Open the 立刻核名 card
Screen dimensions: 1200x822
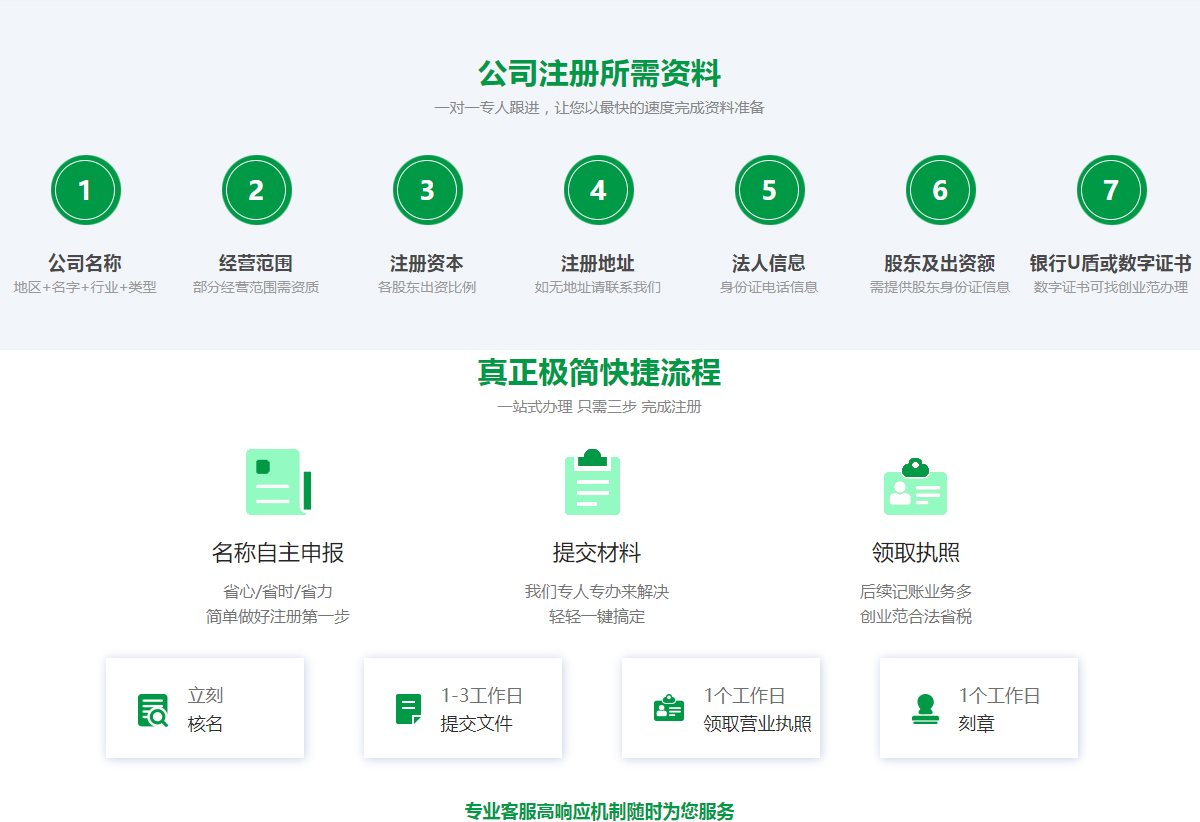pyautogui.click(x=205, y=708)
